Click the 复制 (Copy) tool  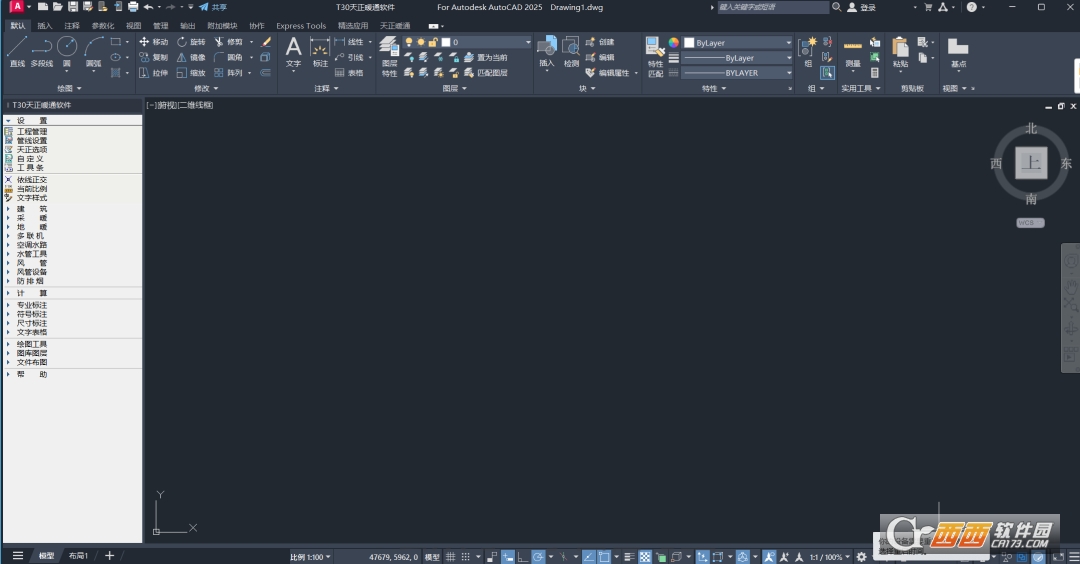coord(153,57)
